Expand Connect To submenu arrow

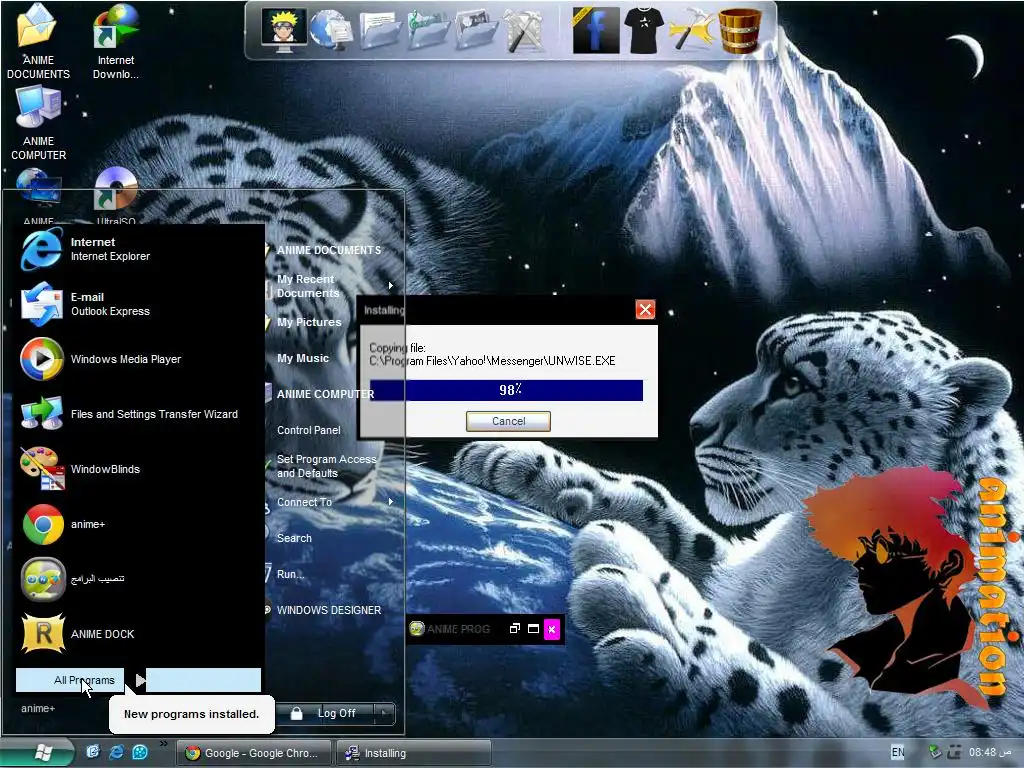click(391, 502)
